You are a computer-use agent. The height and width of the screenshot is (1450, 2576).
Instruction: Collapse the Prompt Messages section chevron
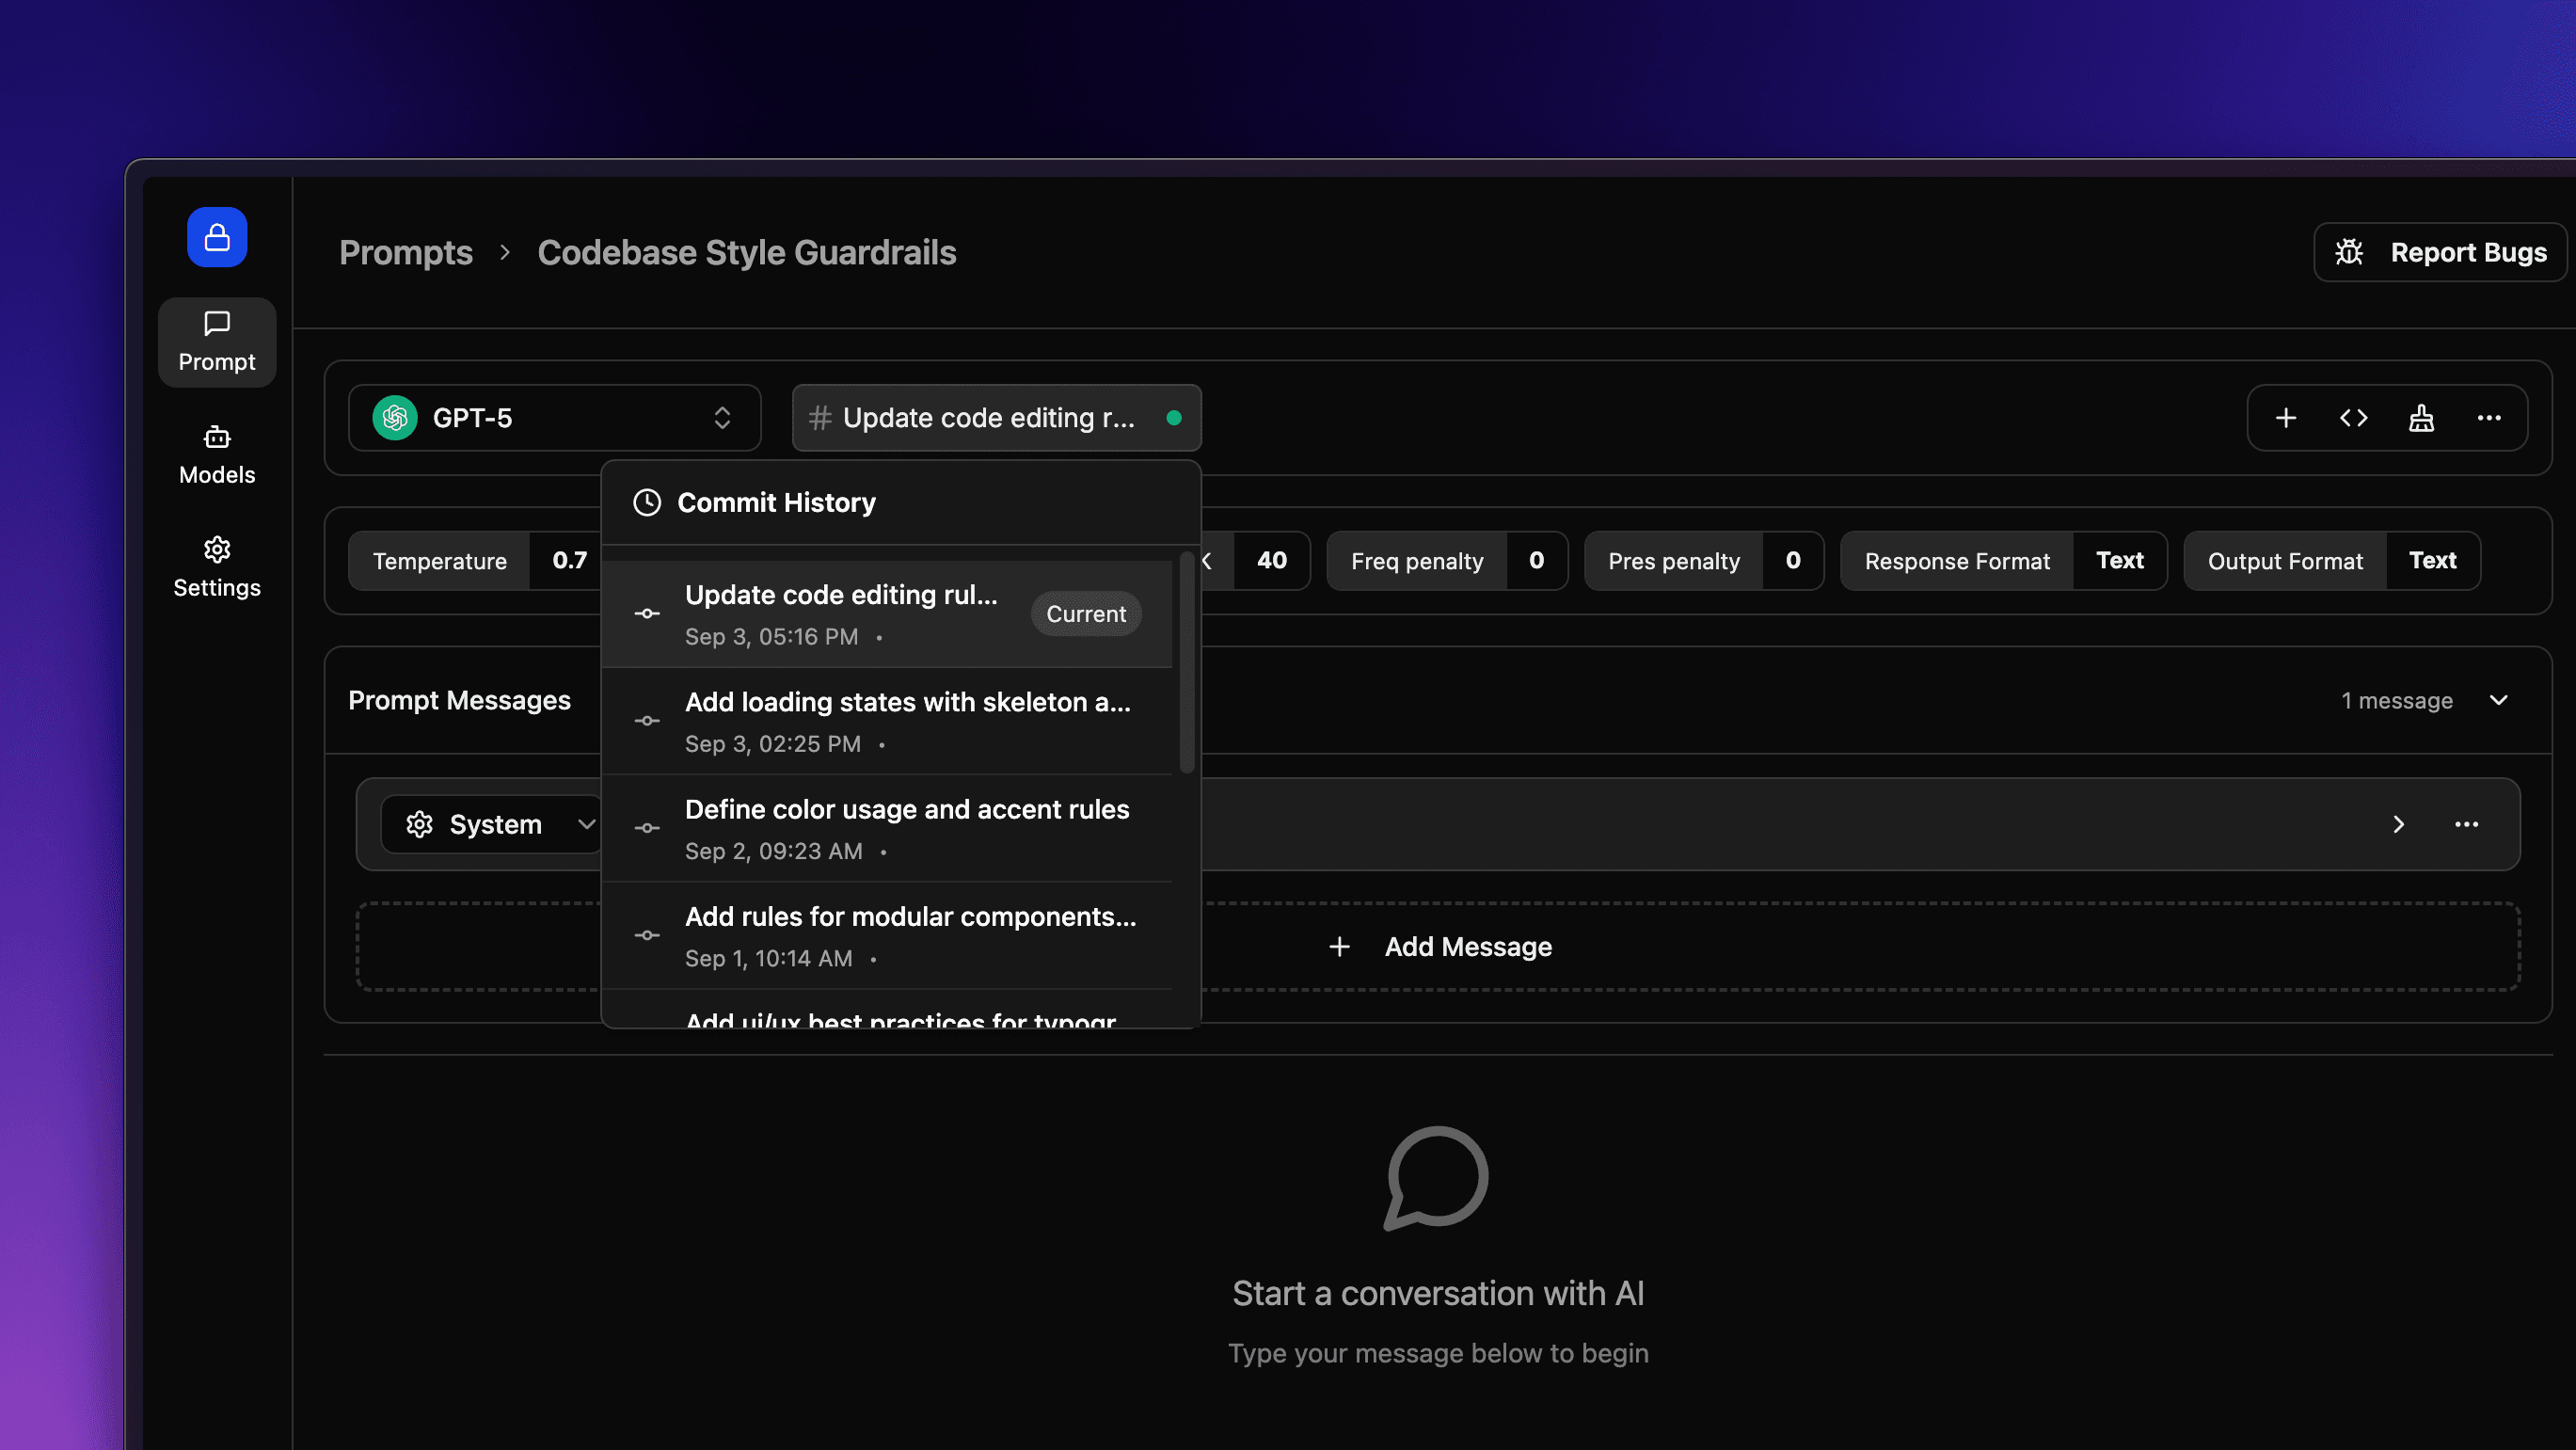point(2498,700)
